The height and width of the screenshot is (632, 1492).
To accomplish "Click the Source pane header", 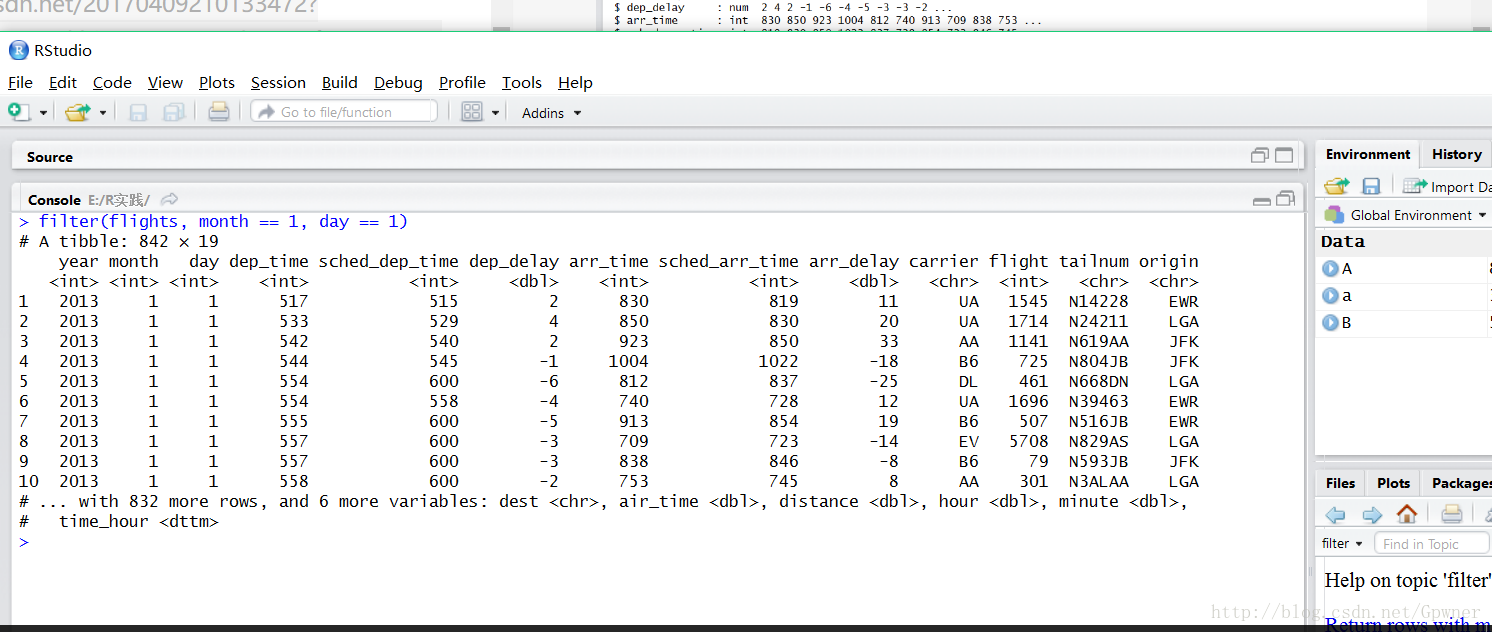I will pyautogui.click(x=657, y=156).
